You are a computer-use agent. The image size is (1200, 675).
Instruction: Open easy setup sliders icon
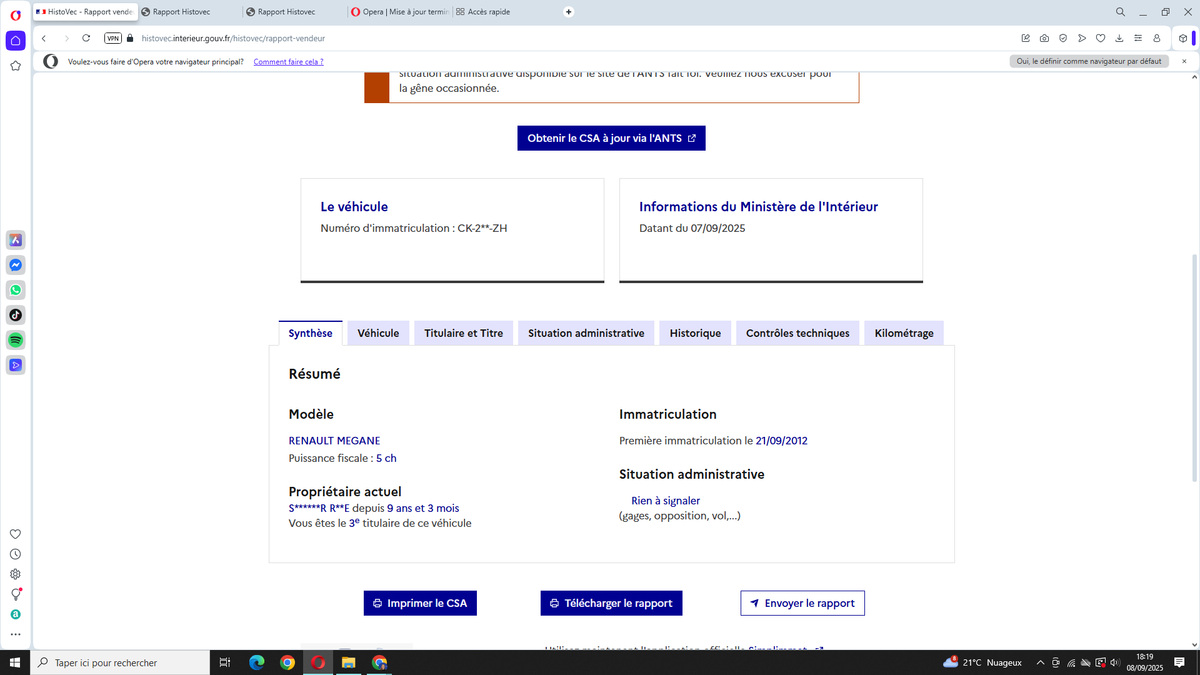pos(1137,38)
